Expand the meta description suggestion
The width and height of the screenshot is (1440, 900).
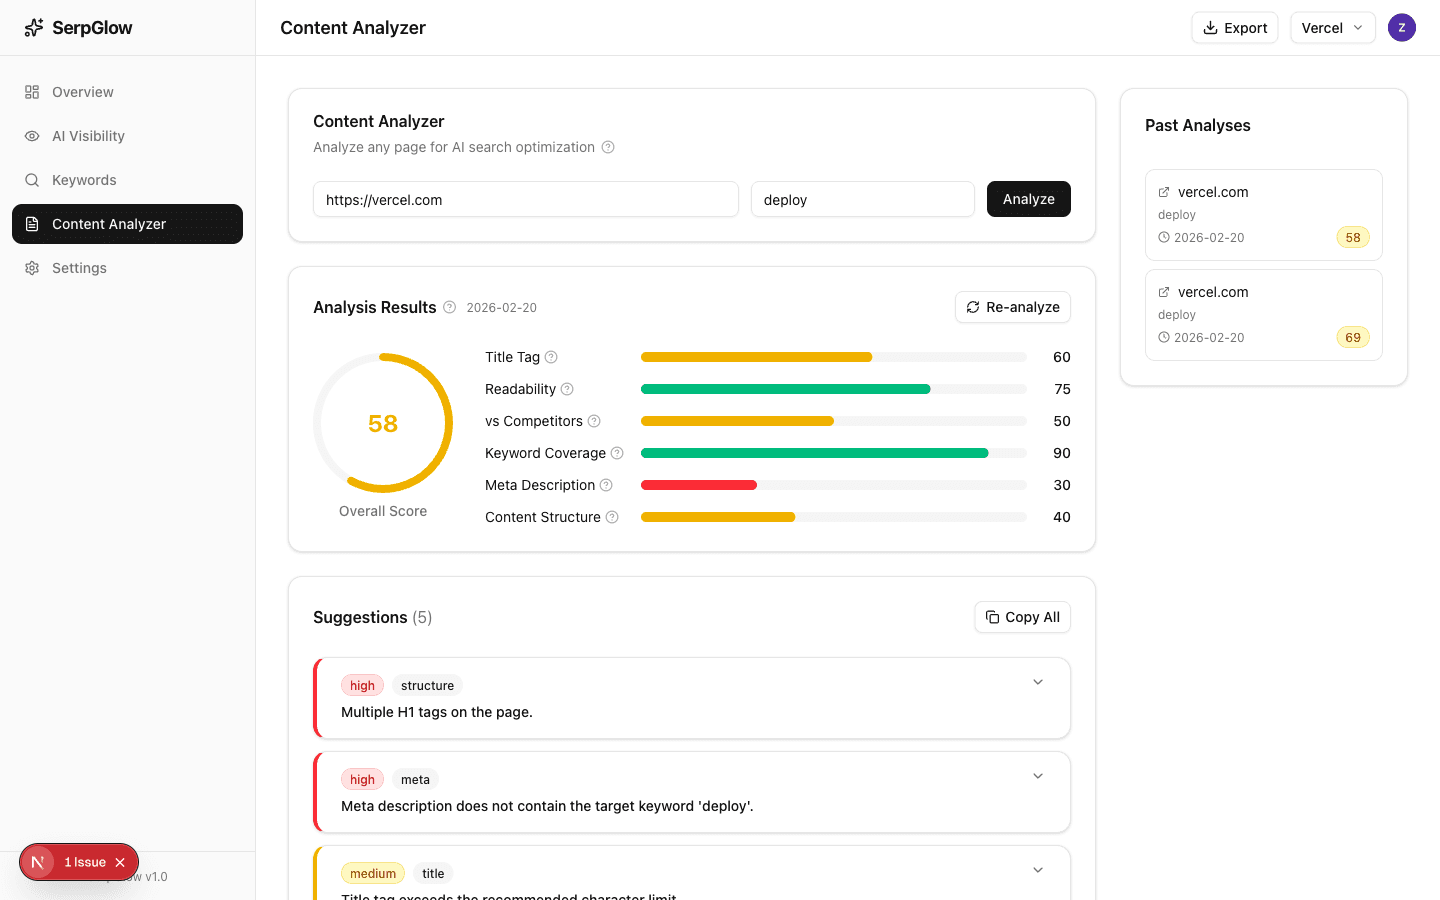pos(1037,775)
